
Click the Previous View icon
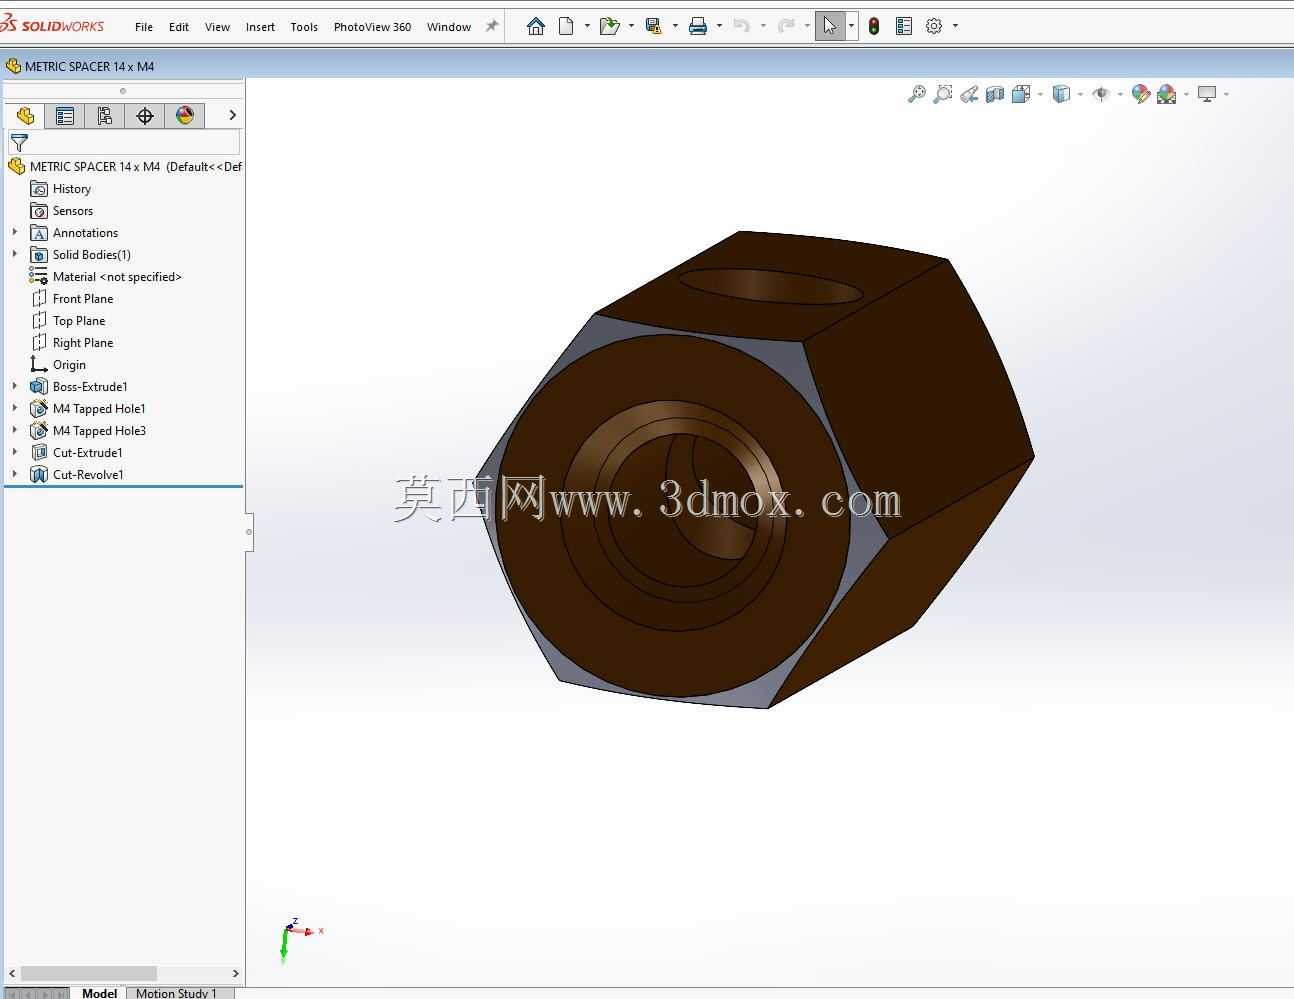click(x=969, y=94)
